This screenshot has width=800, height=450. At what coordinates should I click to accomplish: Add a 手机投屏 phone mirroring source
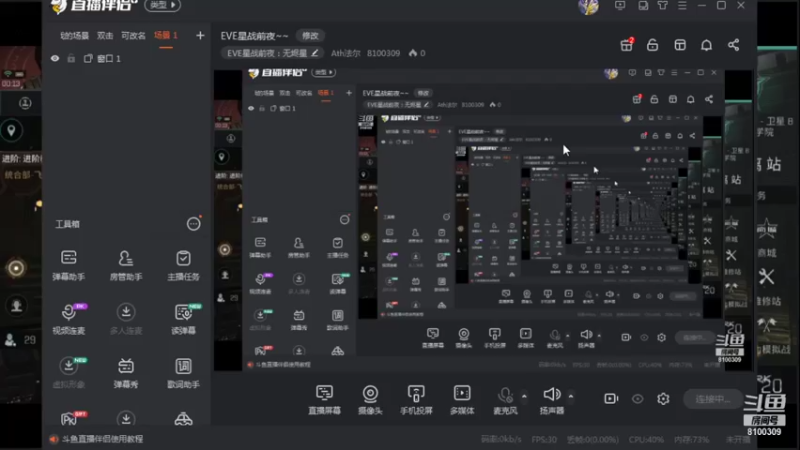[x=416, y=399]
